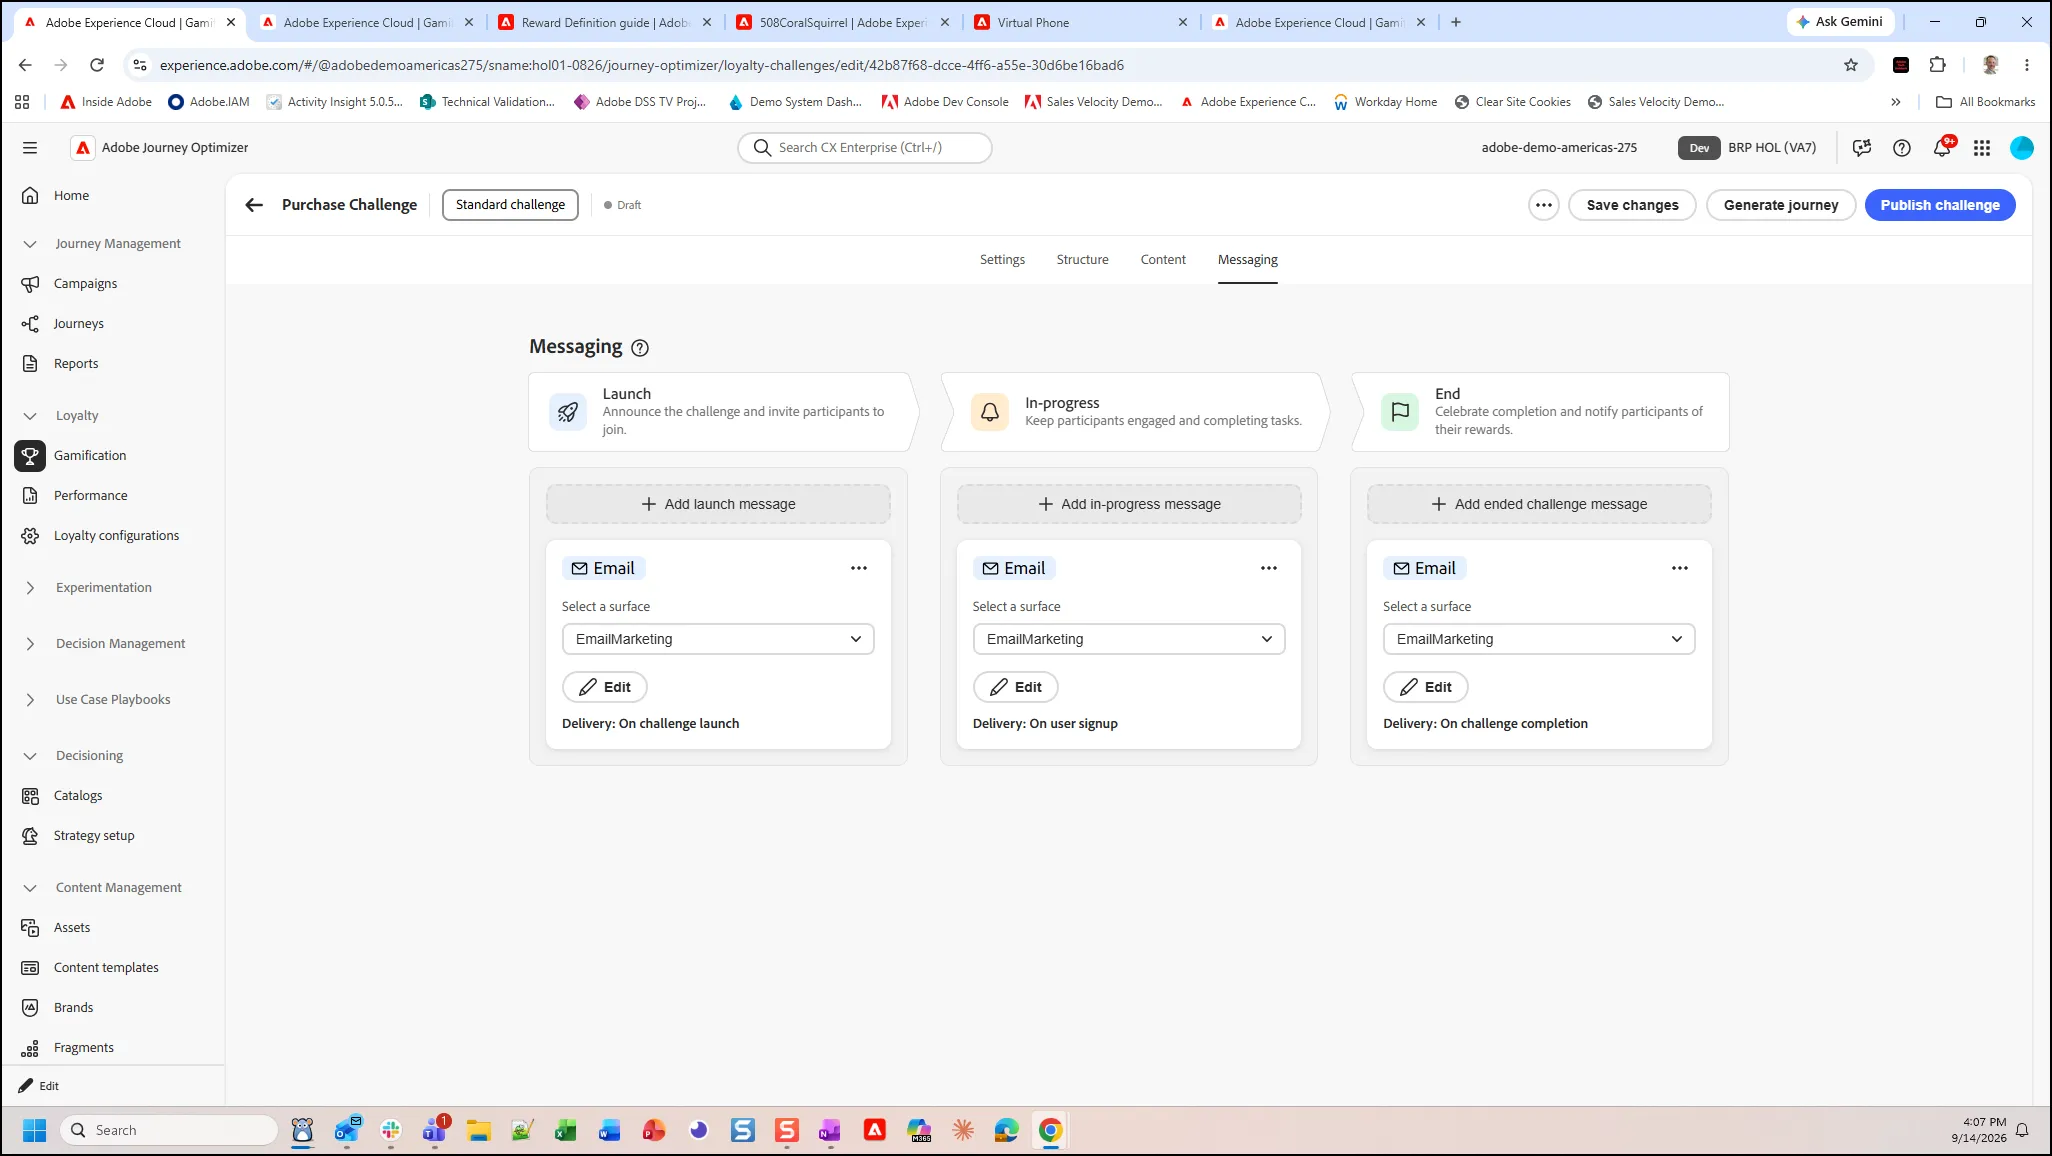Open the End email surface dropdown

(x=1539, y=639)
